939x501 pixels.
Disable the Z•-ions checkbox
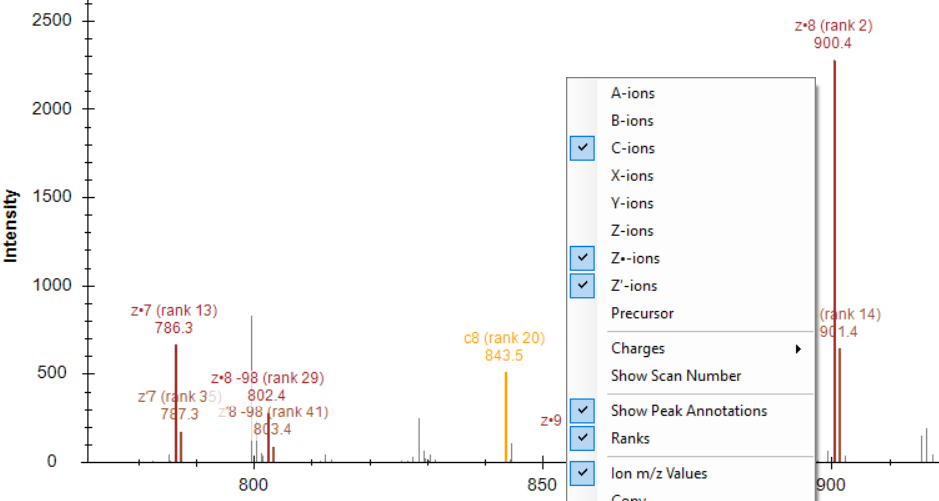click(634, 258)
